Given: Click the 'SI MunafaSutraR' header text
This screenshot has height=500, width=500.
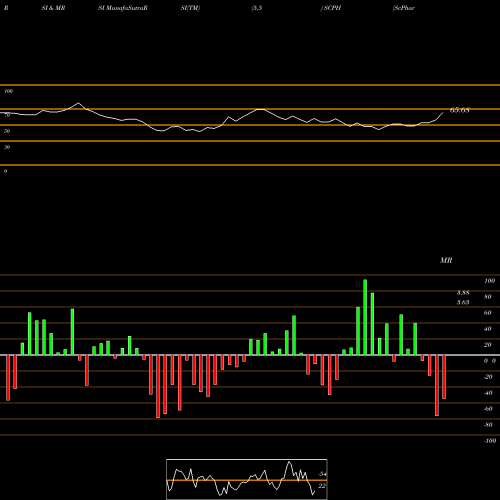Looking at the screenshot, I should 123,8.
